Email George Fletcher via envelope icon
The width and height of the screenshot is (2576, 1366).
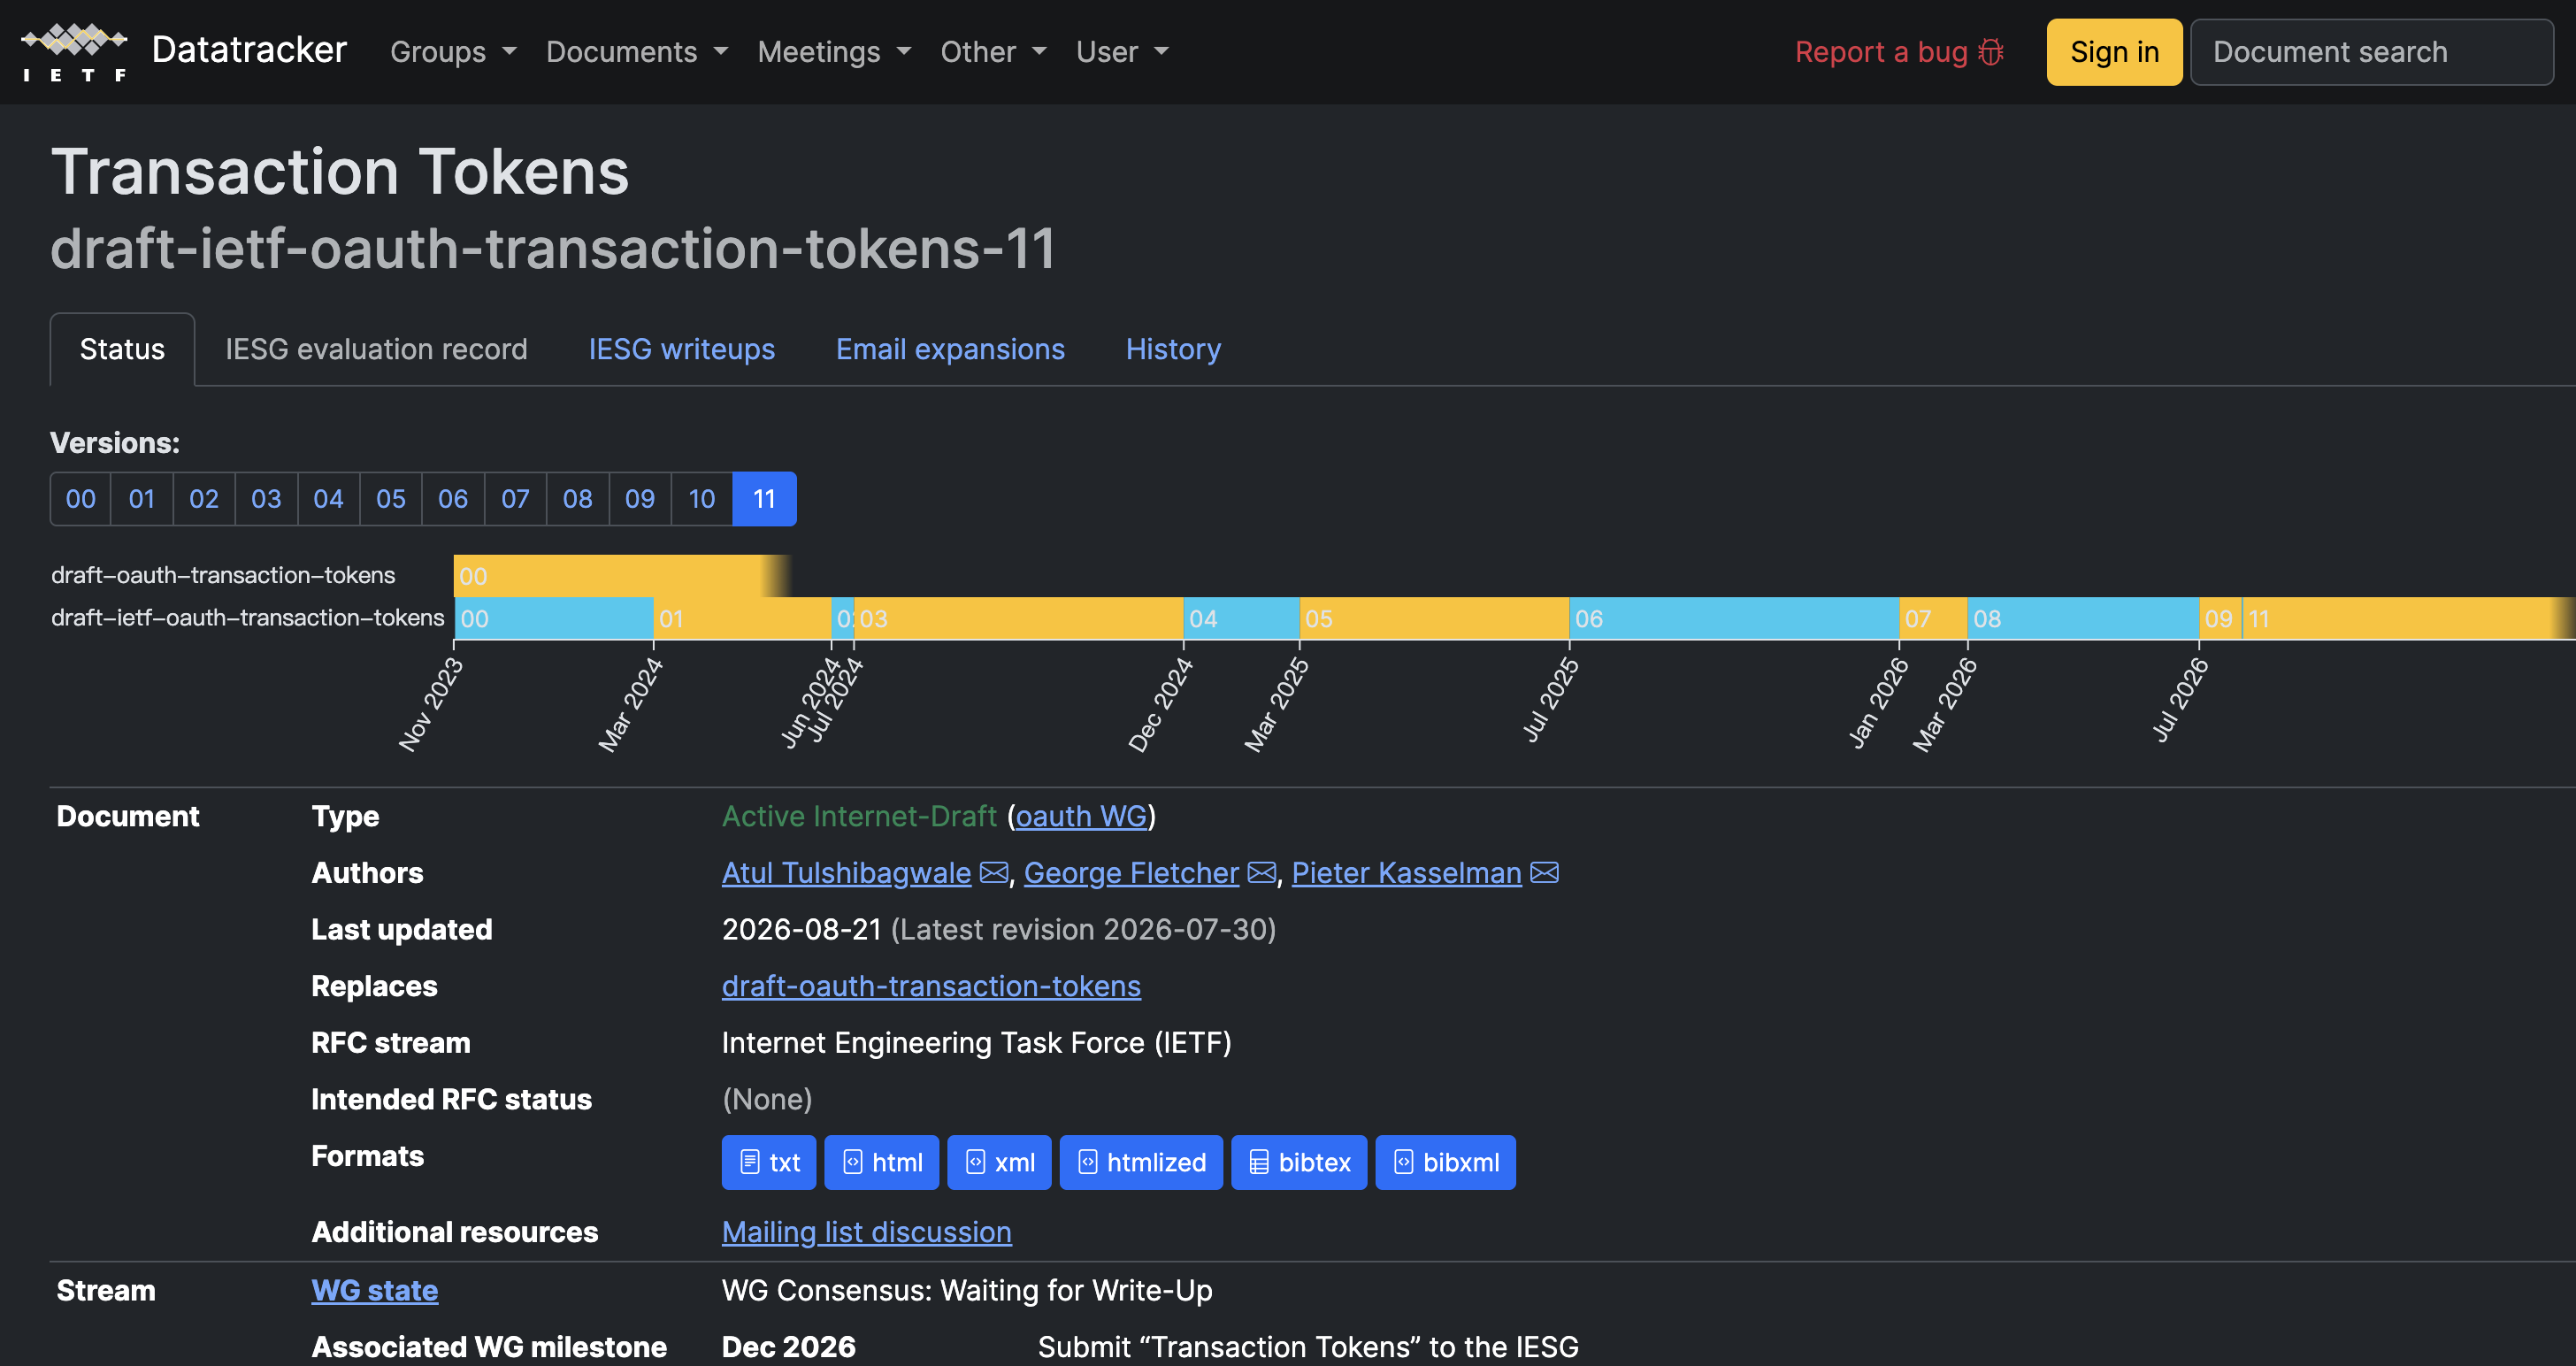tap(1262, 873)
